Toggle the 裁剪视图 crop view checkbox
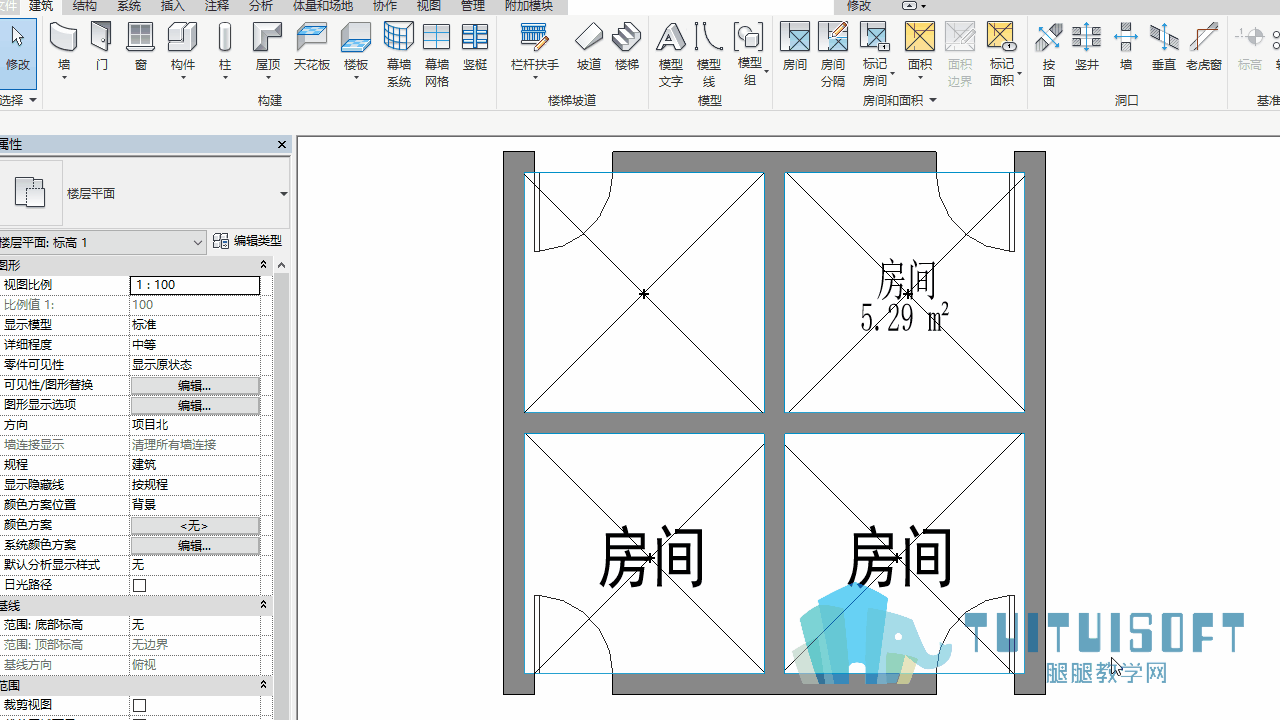Screen dimensions: 1280x720 click(140, 705)
